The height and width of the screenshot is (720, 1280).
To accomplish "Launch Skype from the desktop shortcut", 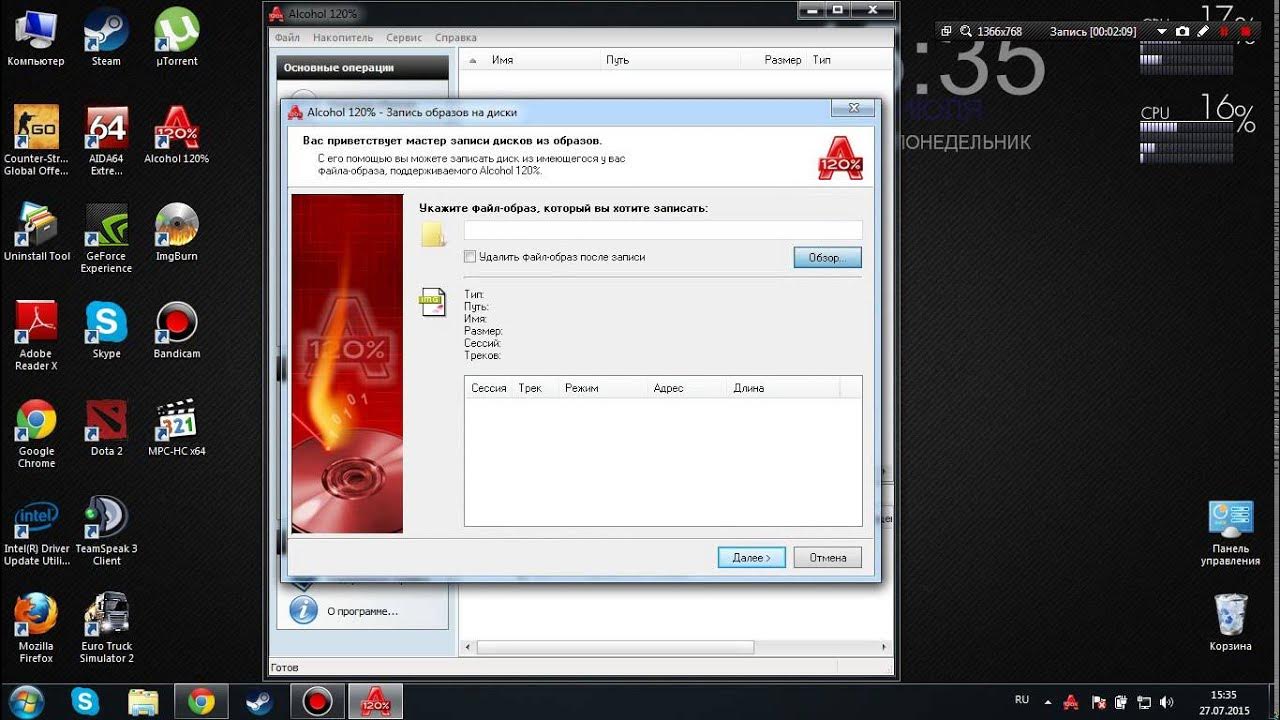I will click(106, 330).
